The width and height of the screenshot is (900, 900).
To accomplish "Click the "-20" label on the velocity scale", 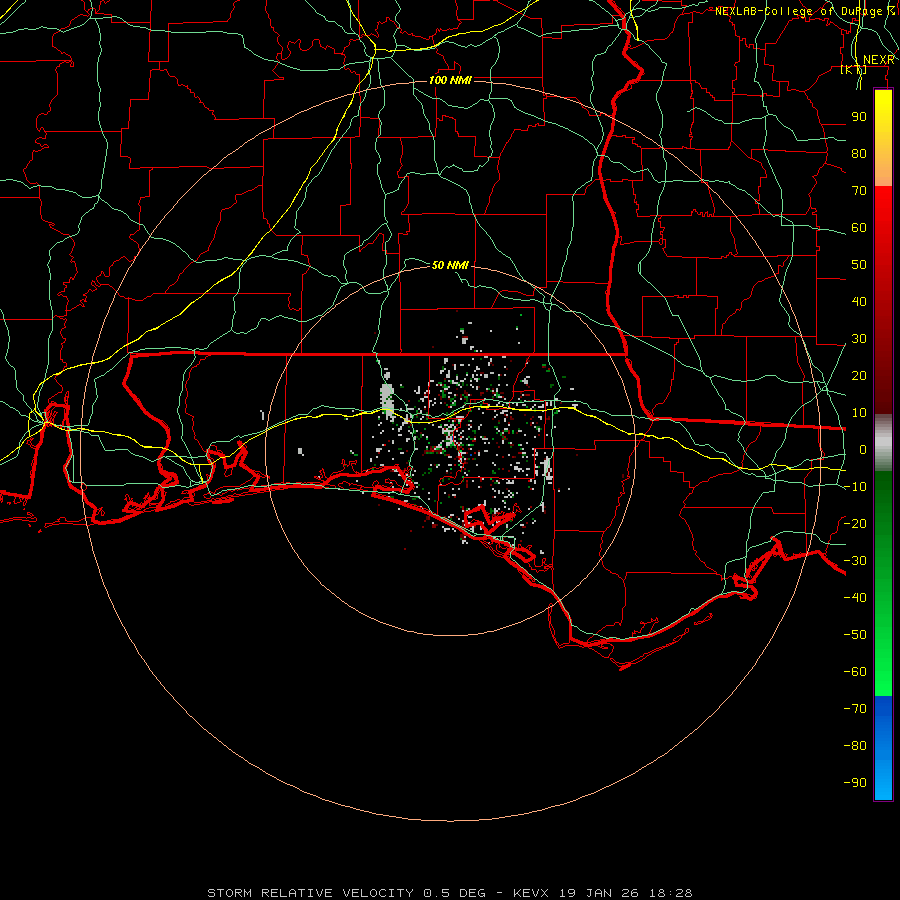I will click(x=855, y=523).
